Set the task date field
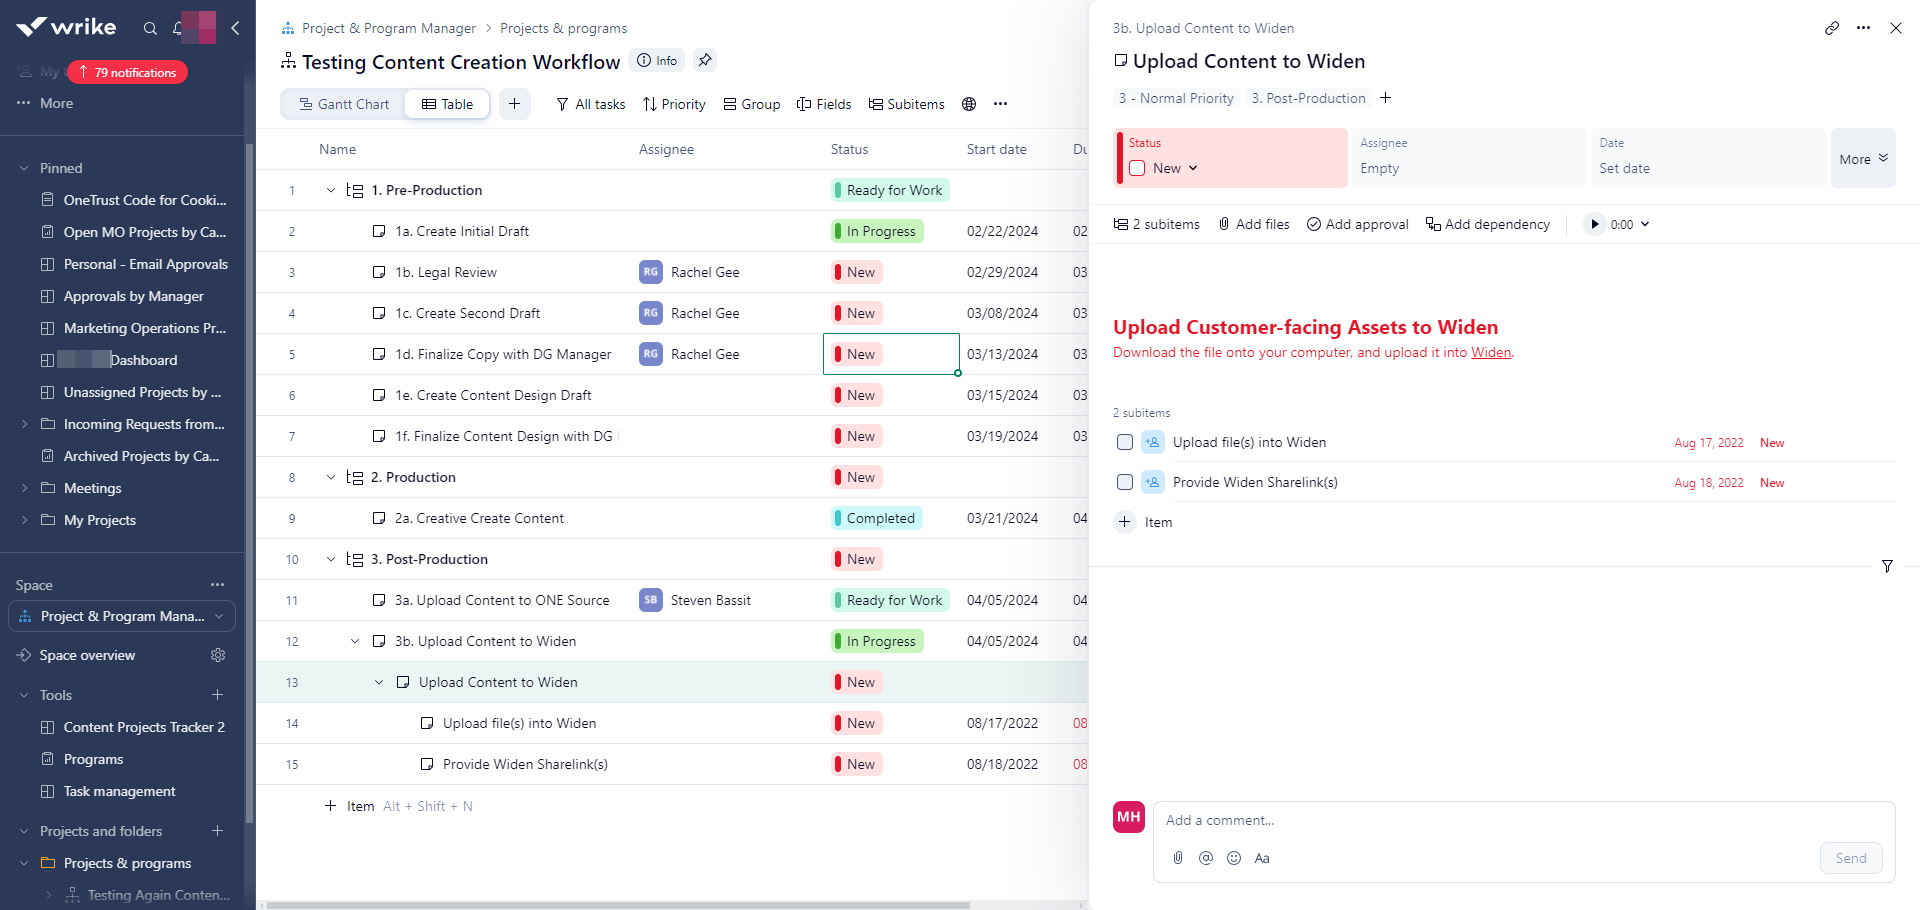1920x910 pixels. (x=1707, y=158)
